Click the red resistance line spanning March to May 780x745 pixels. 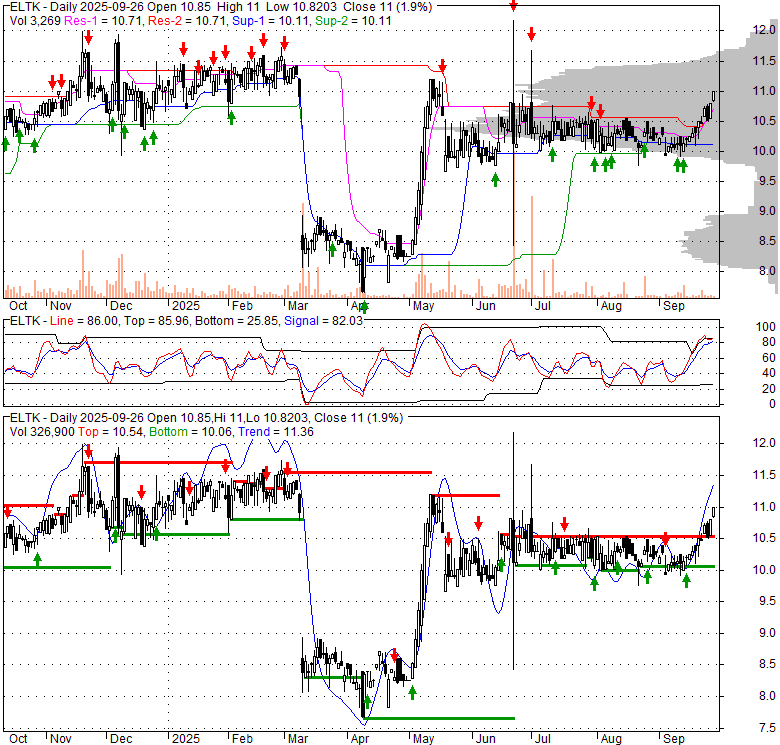point(358,472)
